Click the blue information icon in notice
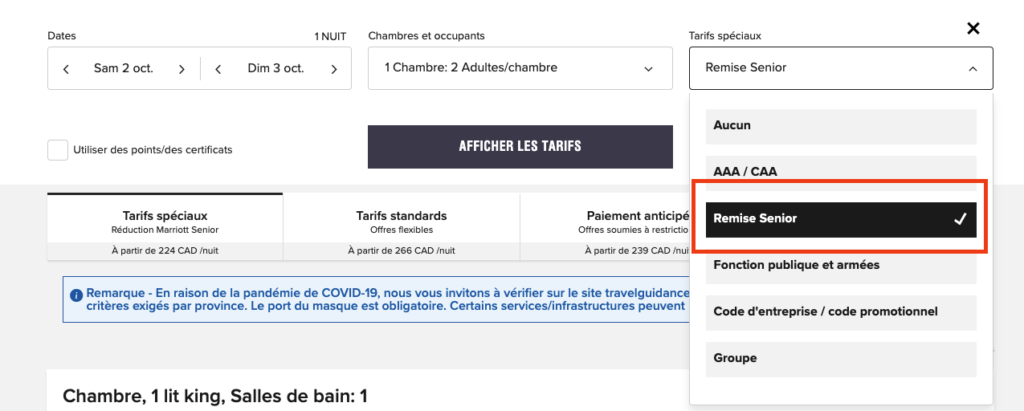 (76, 295)
